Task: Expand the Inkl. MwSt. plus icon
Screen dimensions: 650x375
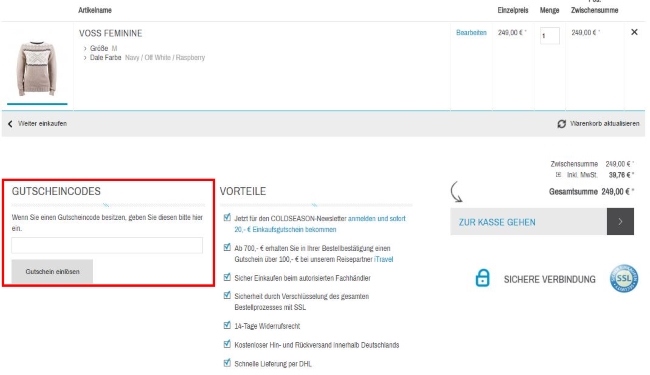Action: coord(558,175)
